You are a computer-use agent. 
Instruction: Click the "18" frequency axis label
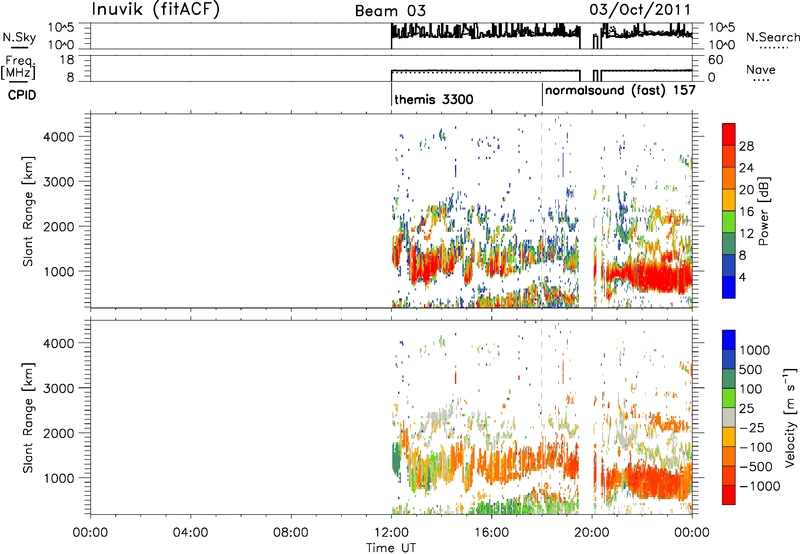67,60
